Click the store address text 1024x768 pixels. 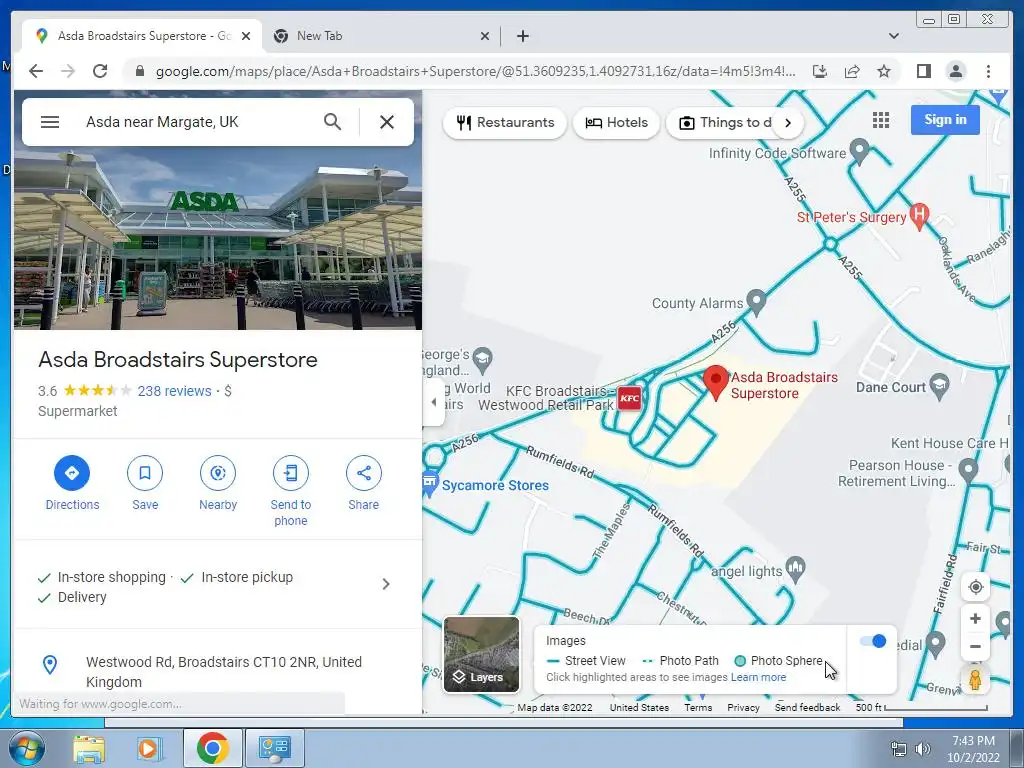click(x=224, y=672)
